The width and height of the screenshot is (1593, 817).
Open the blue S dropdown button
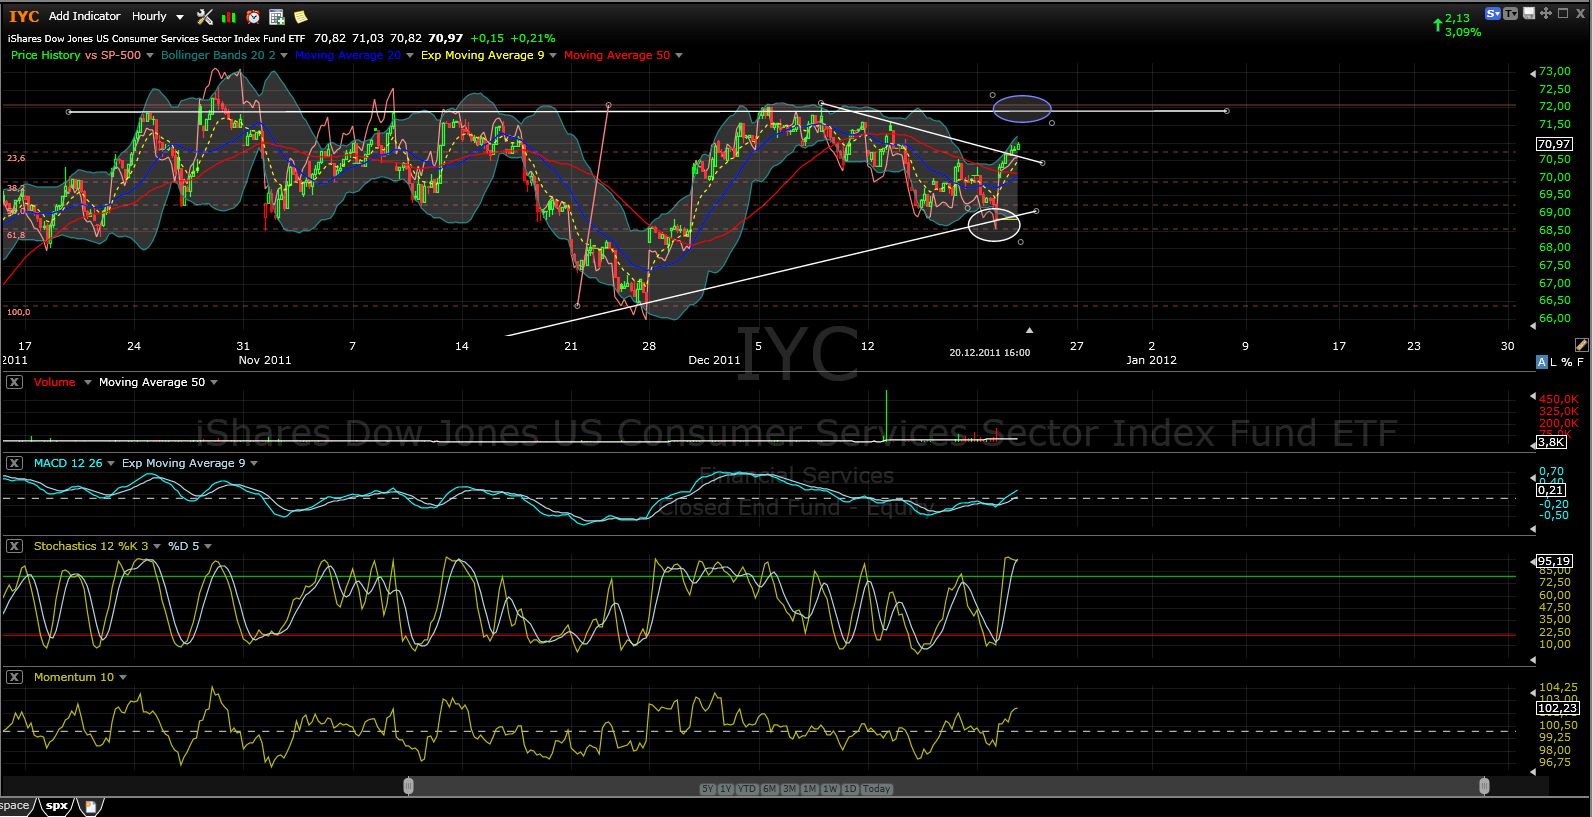pos(1493,14)
